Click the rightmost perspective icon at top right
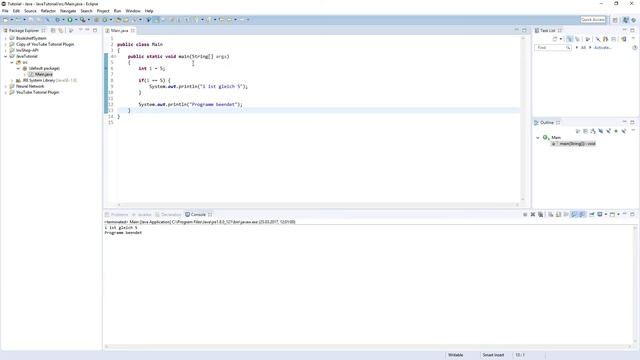 coord(634,20)
